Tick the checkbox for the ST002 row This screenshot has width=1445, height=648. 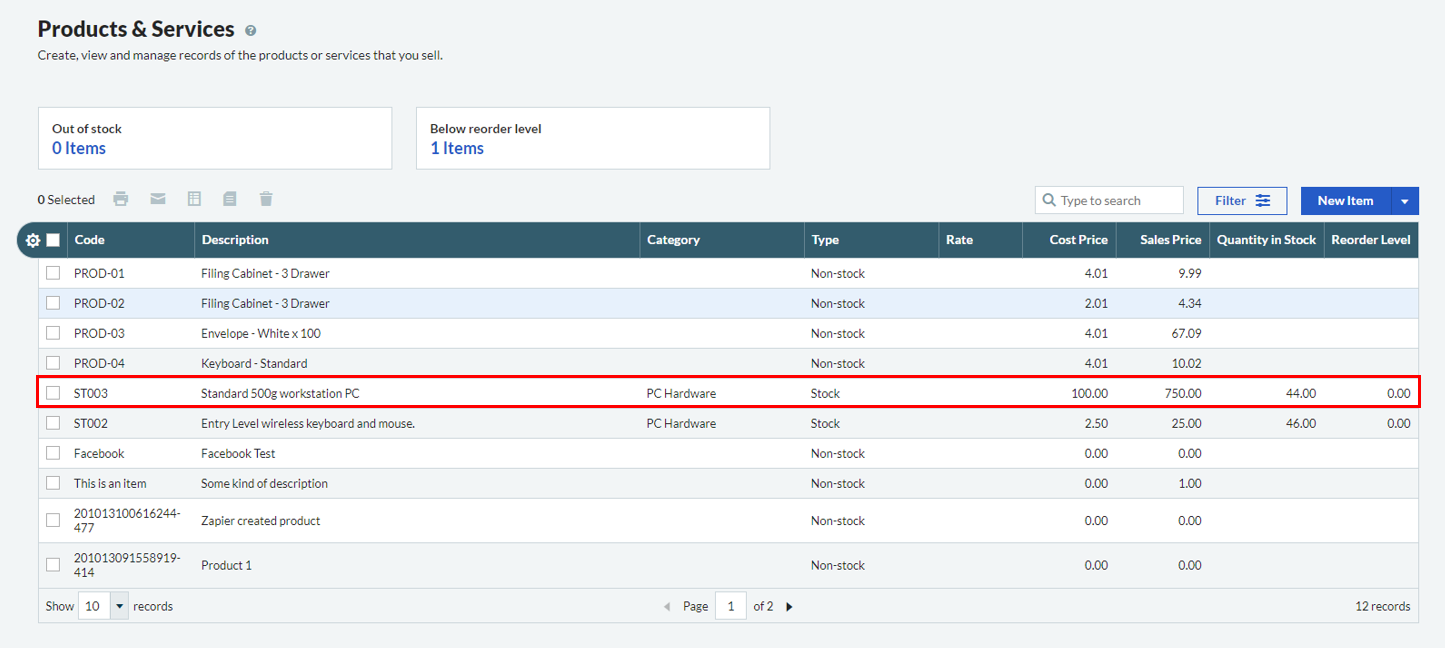tap(53, 423)
